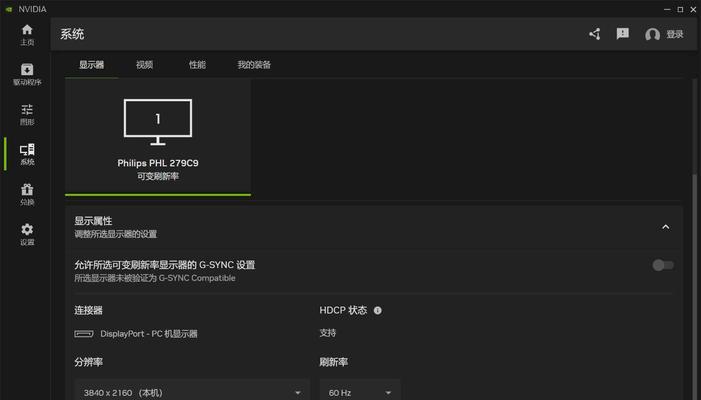Click the 支持 HDCP status value

click(x=328, y=333)
